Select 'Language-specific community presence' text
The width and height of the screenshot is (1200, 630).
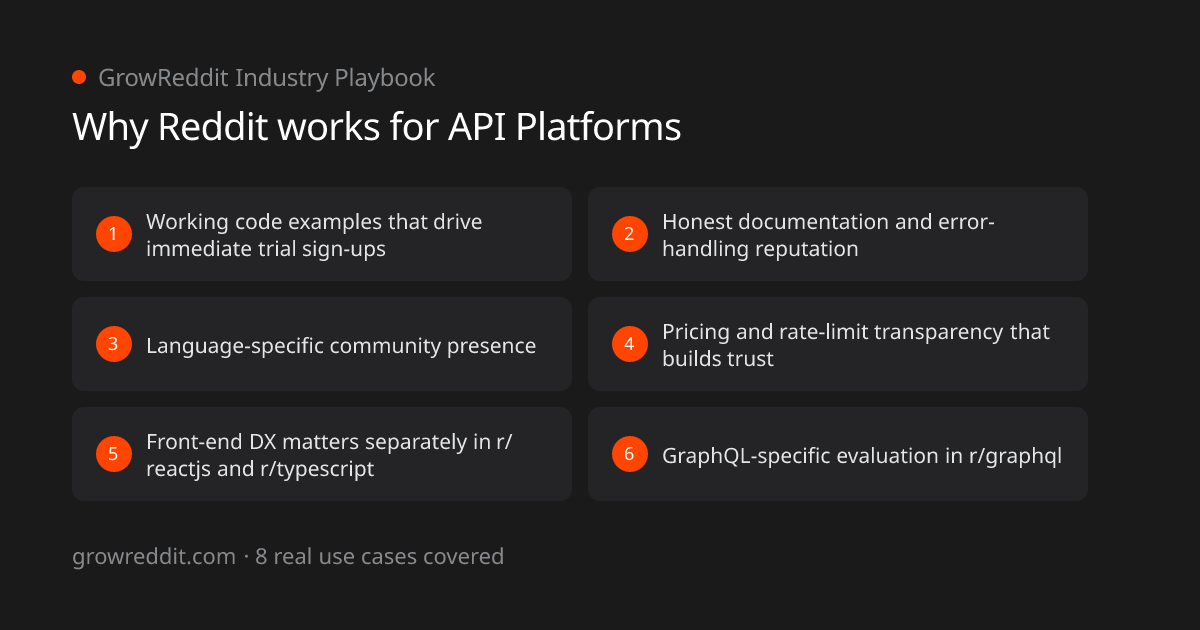(341, 346)
